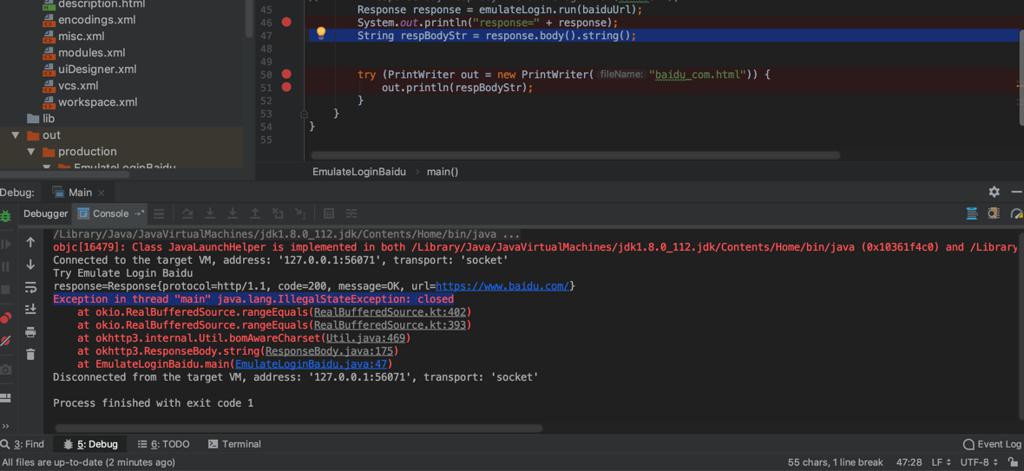Click the editor horizontal scrollbar
The image size is (1024, 471).
[575, 155]
